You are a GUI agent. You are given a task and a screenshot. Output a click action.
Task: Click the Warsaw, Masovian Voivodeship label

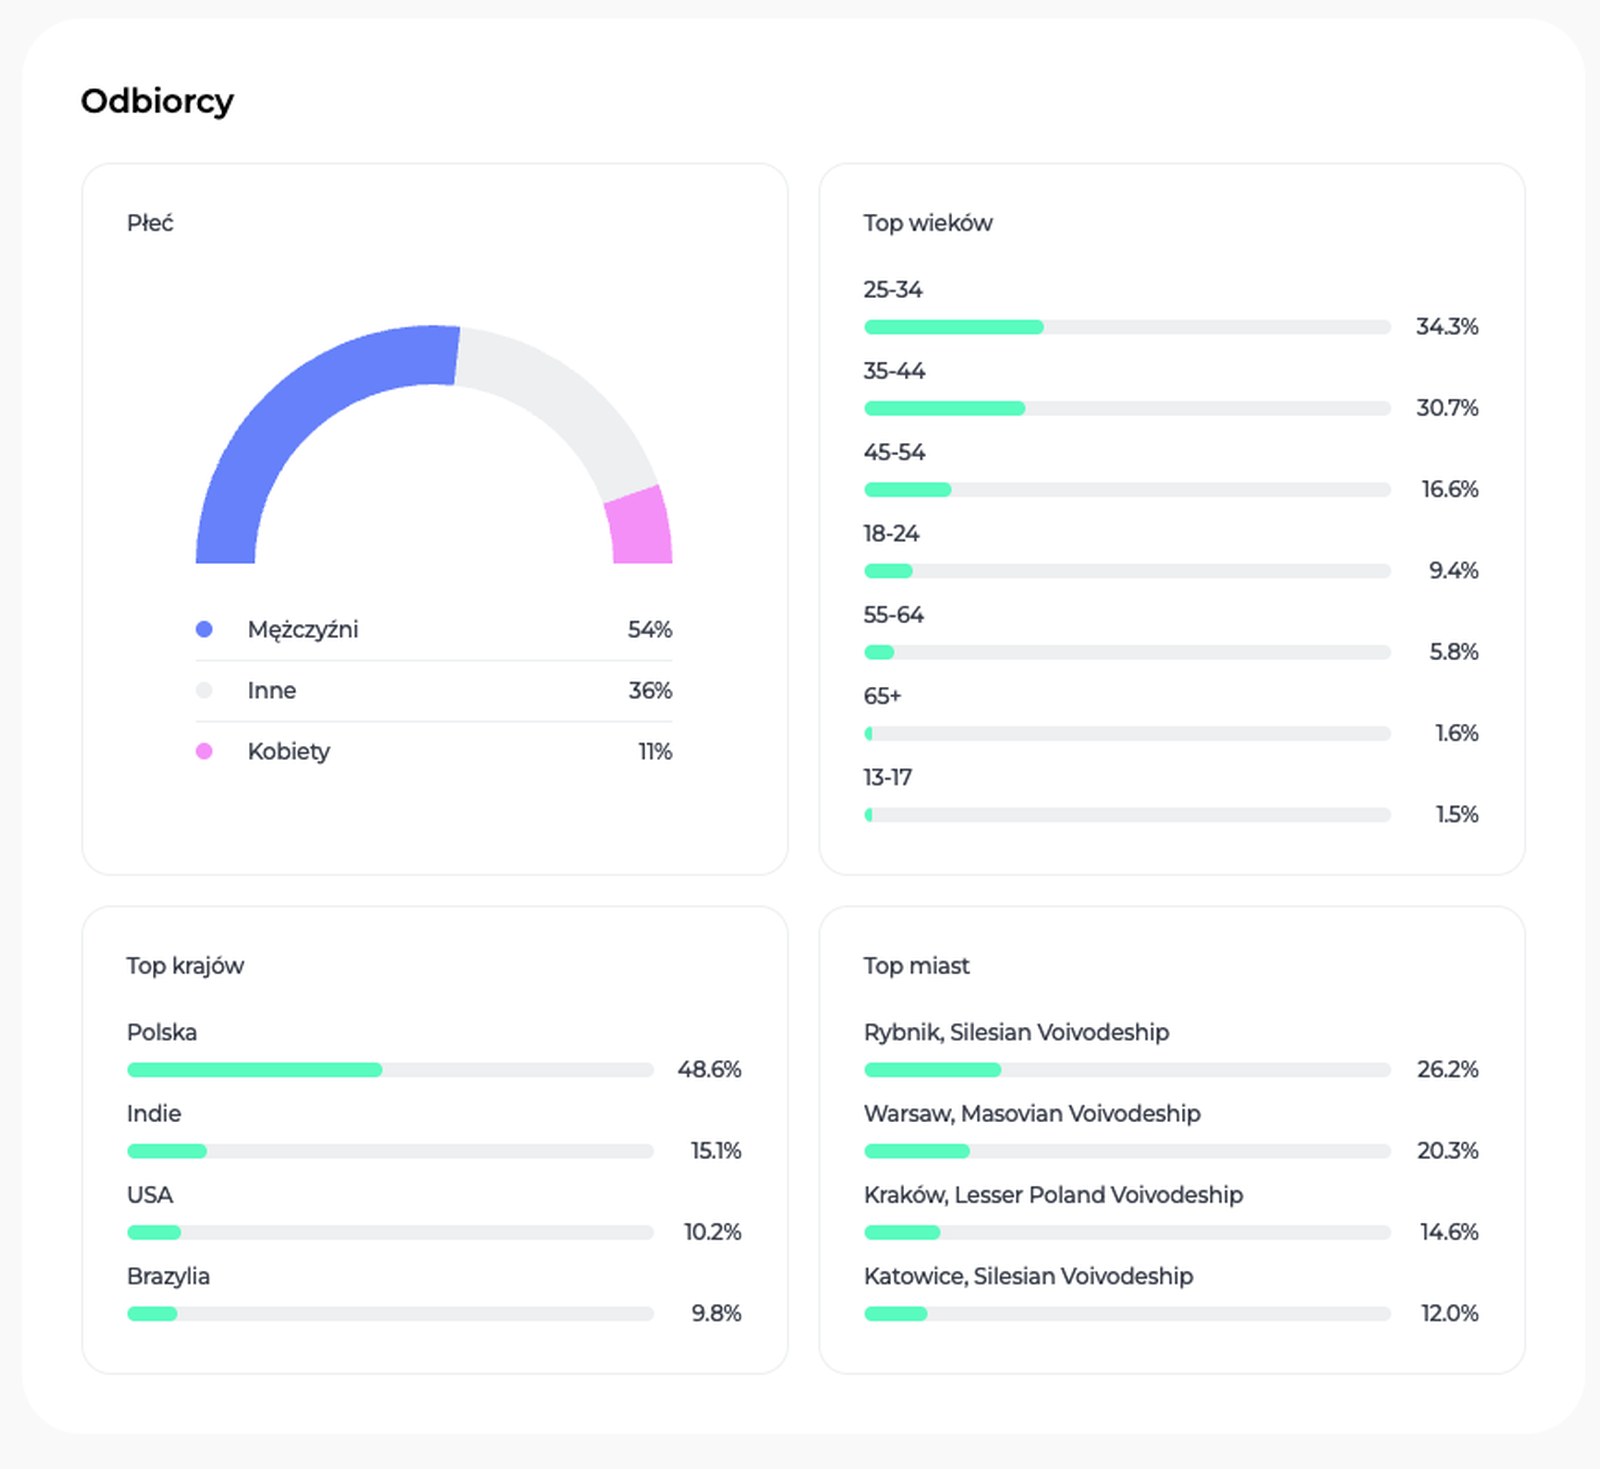click(x=1032, y=1113)
